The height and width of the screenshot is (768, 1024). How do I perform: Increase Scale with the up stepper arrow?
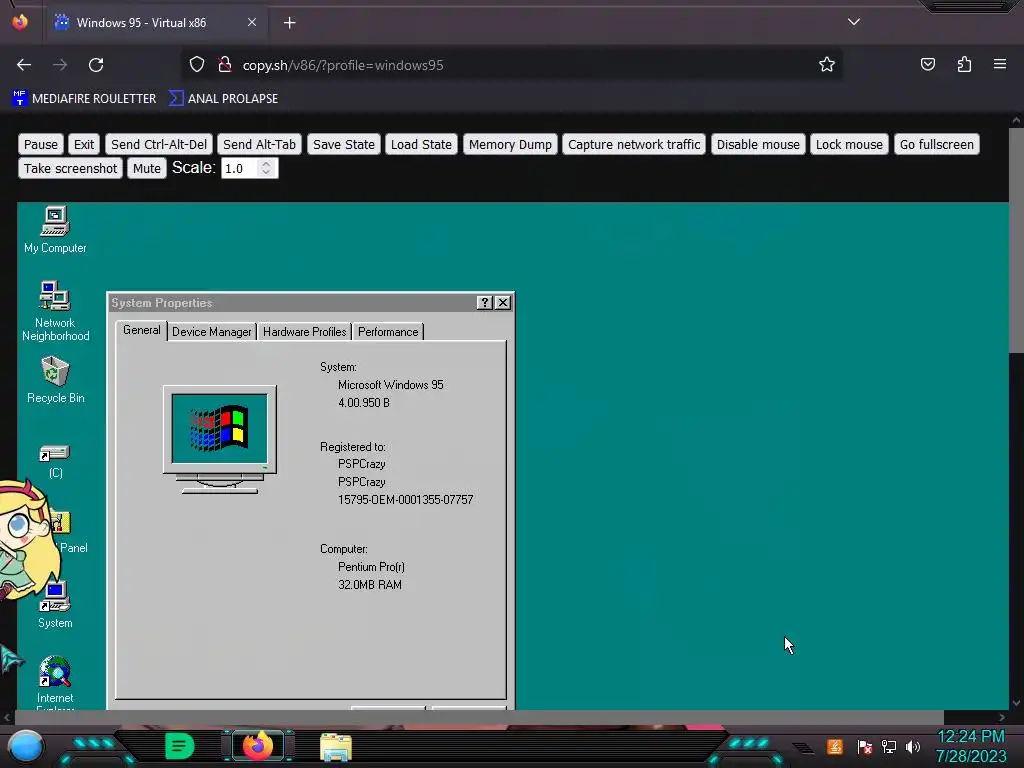coord(266,163)
